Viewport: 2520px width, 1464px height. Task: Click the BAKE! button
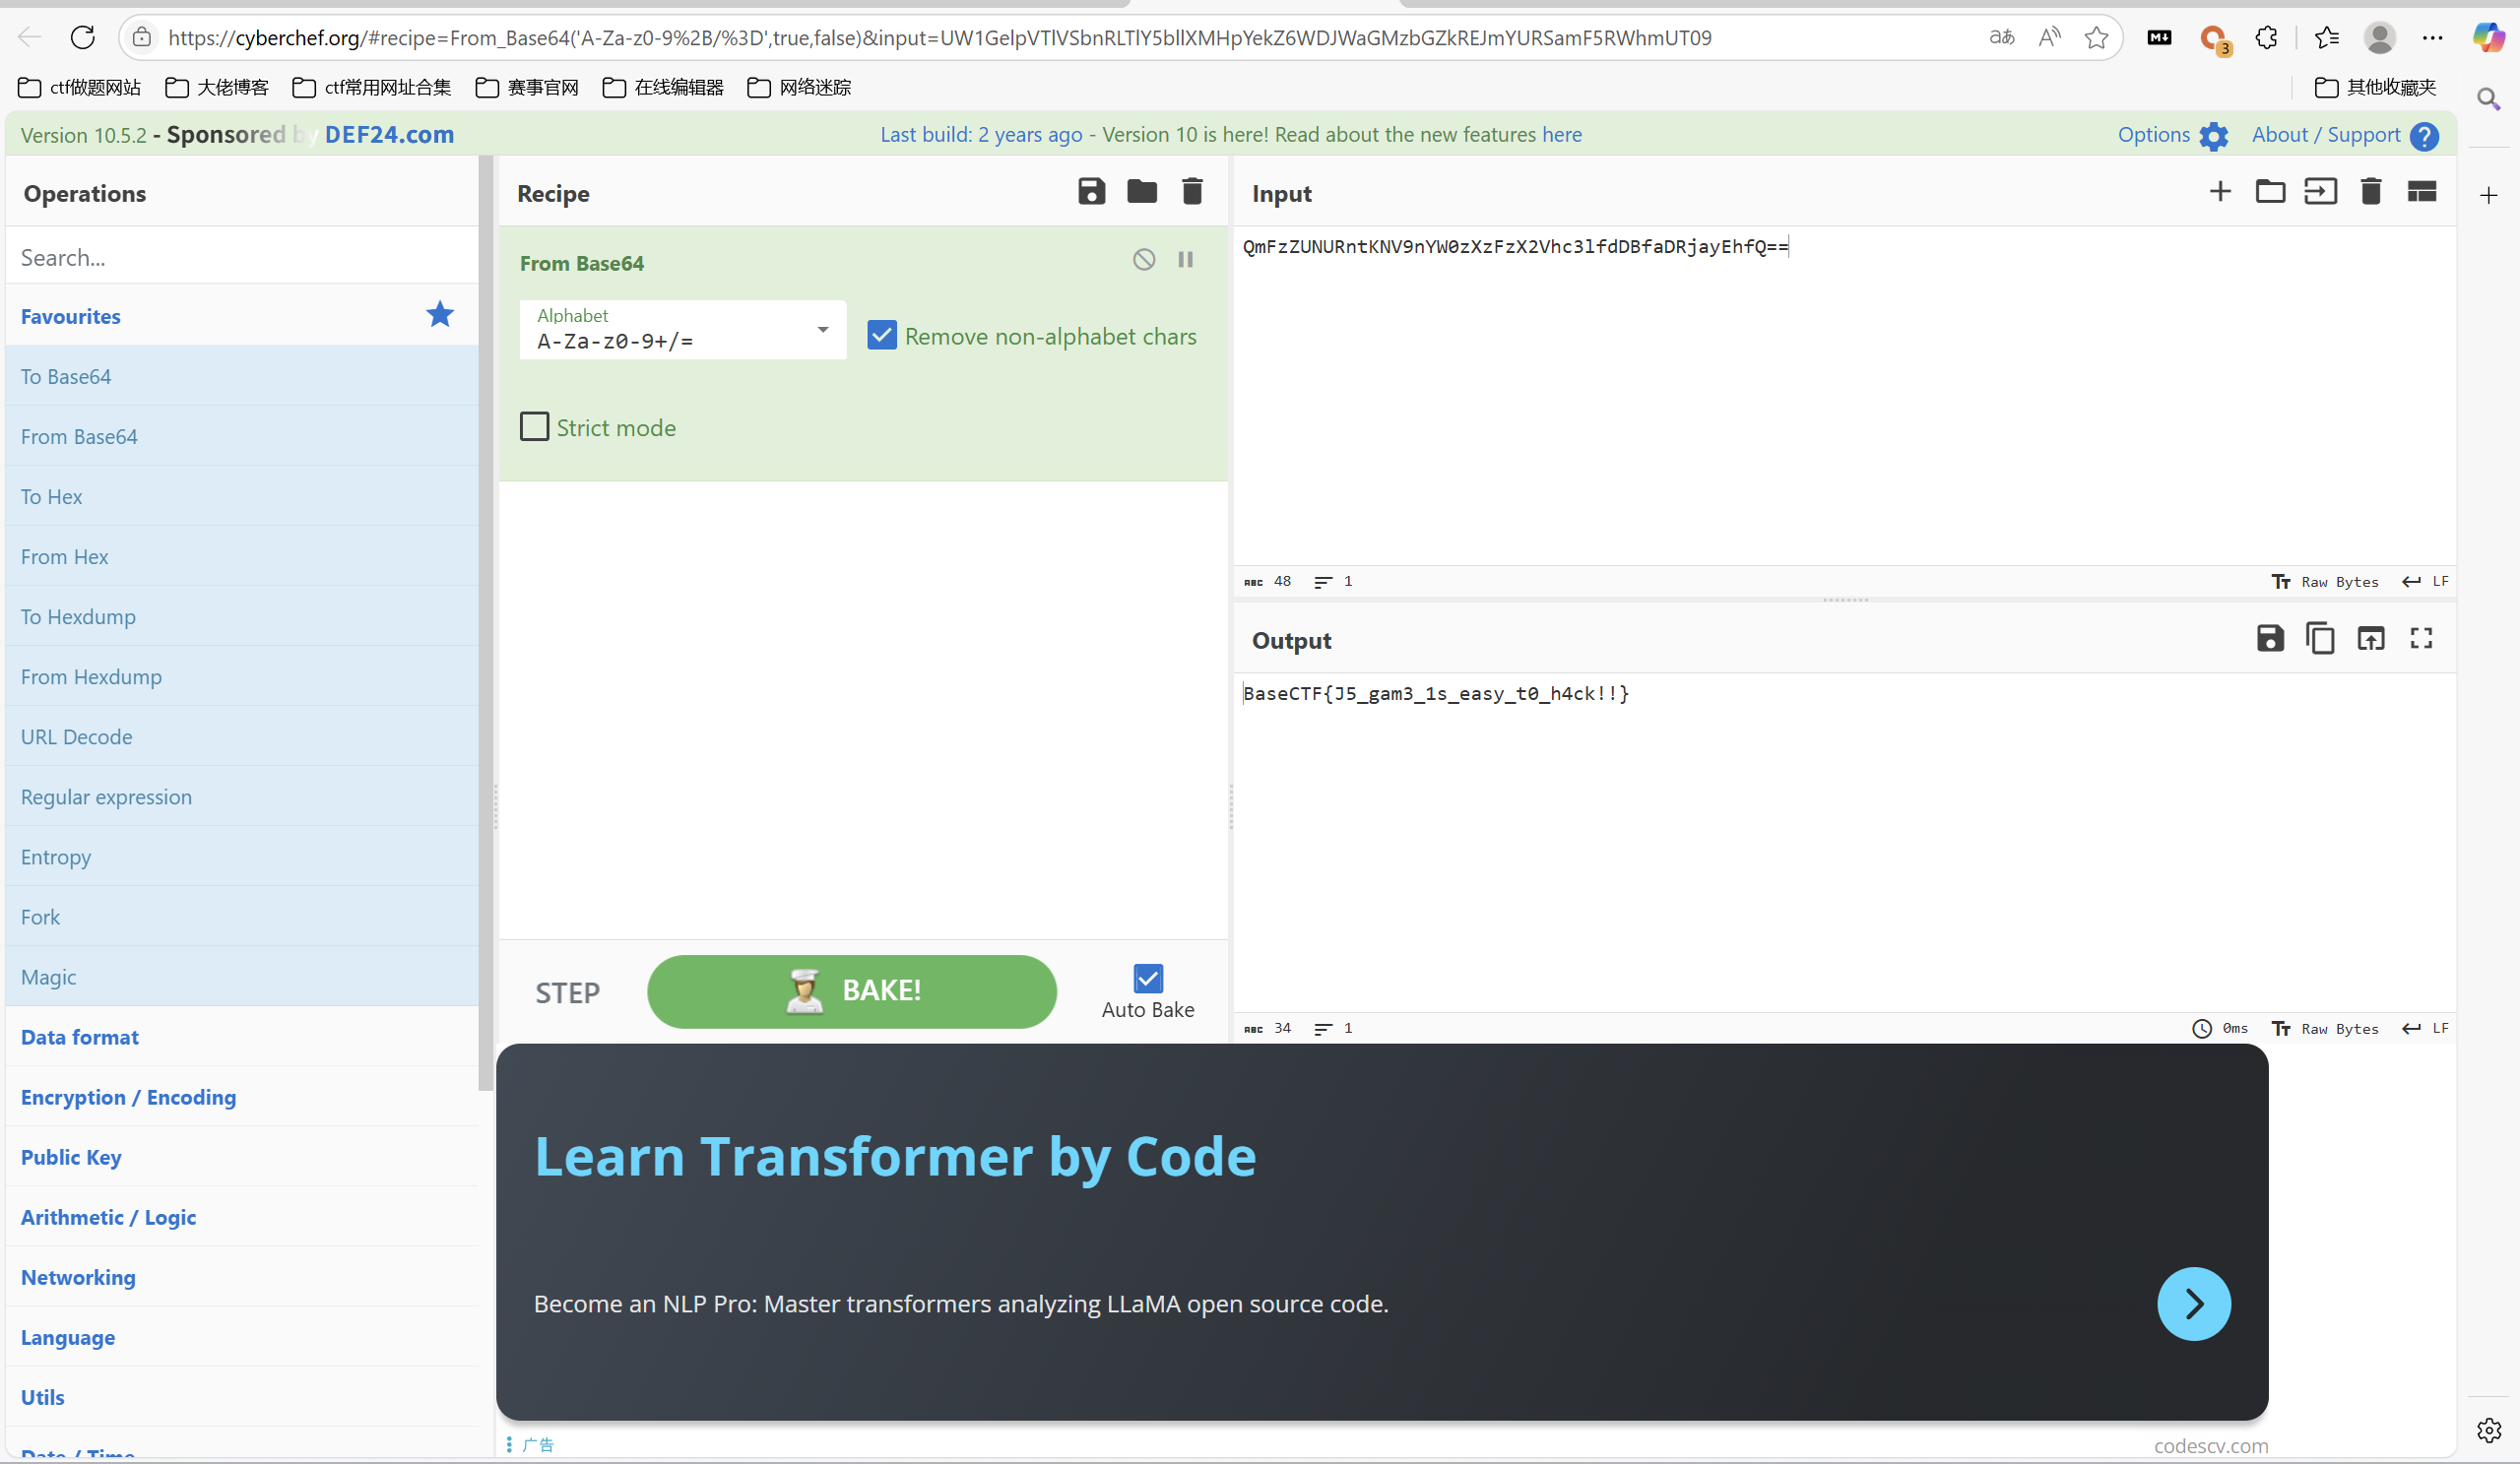click(852, 991)
